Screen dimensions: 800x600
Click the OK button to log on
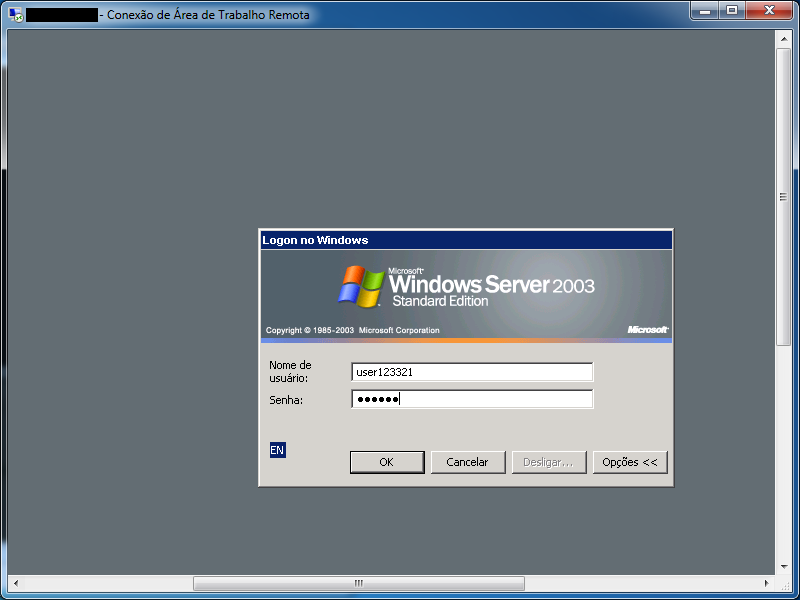click(x=387, y=462)
